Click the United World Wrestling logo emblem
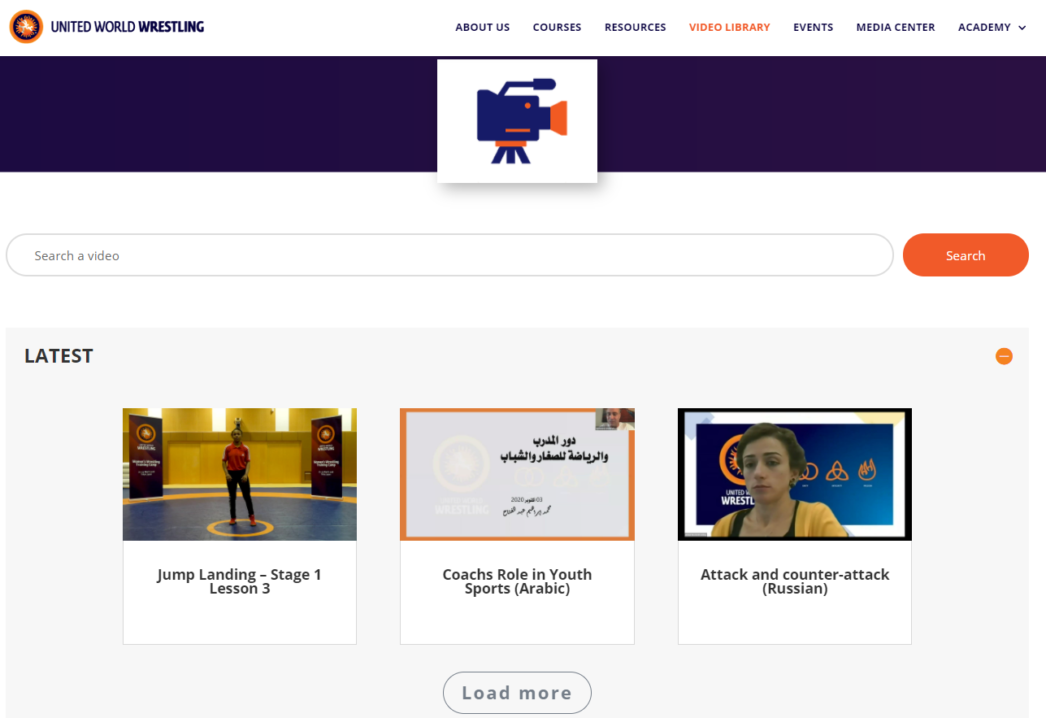Image resolution: width=1046 pixels, height=718 pixels. coord(26,27)
